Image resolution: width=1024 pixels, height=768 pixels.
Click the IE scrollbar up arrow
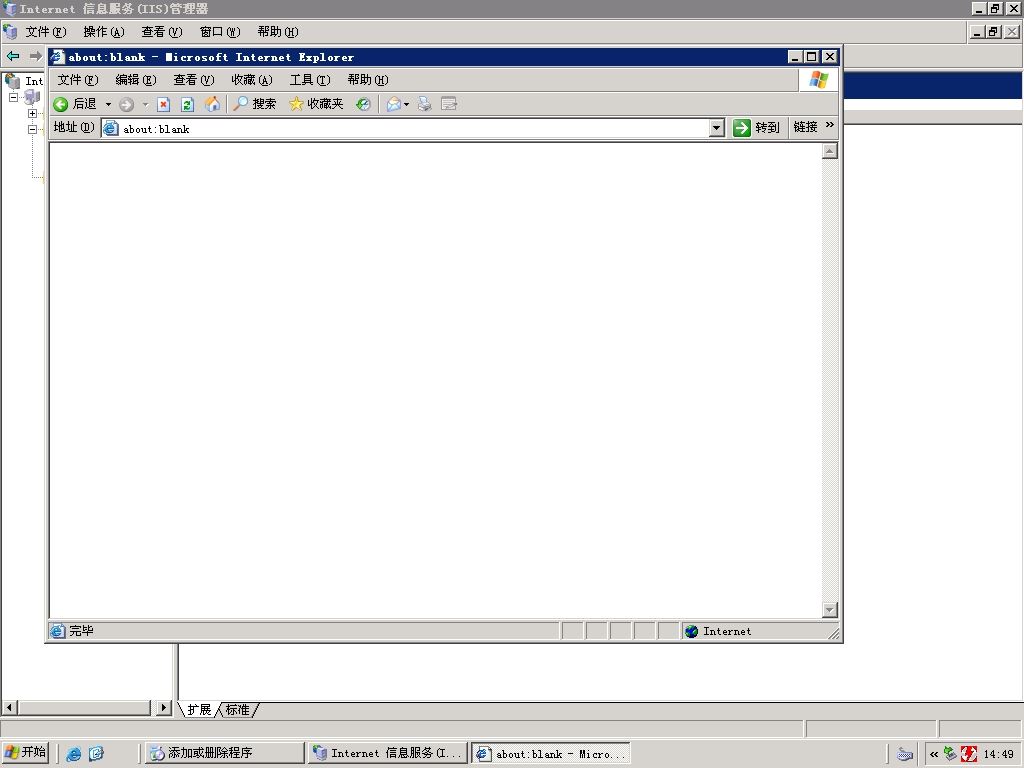click(x=829, y=152)
